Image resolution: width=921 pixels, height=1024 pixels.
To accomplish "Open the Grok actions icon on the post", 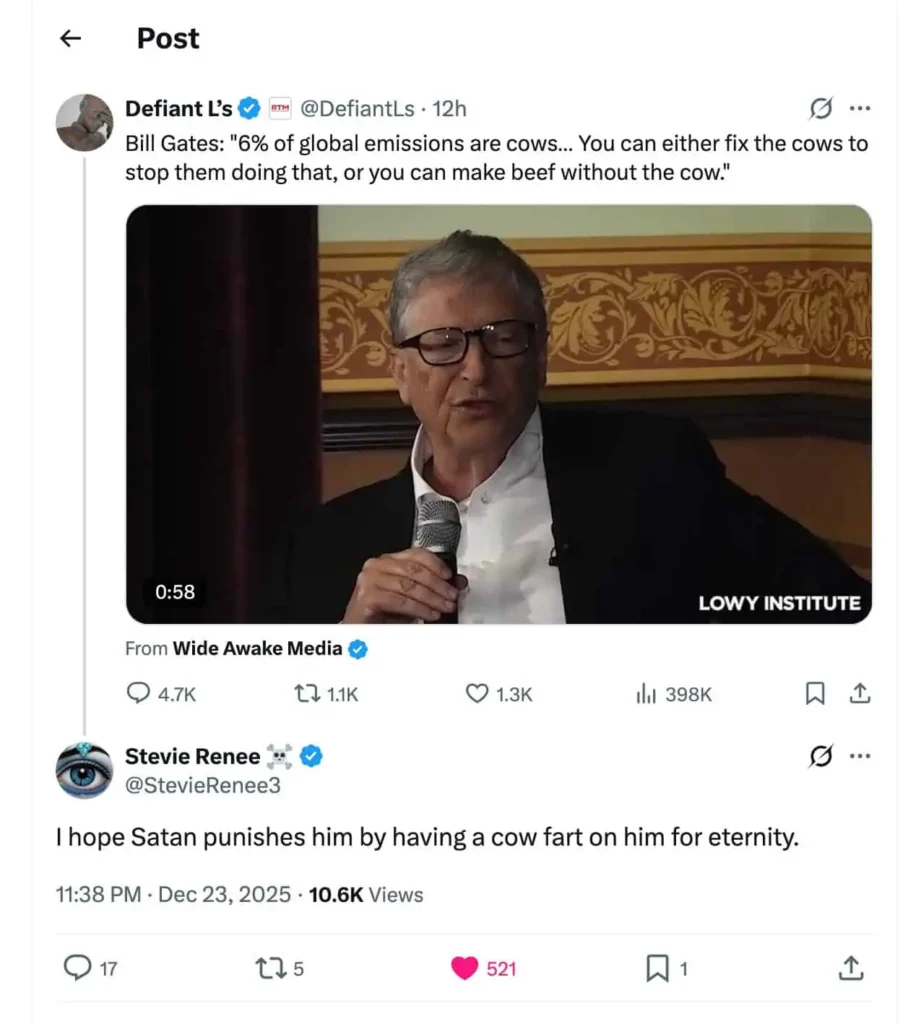I will click(x=820, y=108).
